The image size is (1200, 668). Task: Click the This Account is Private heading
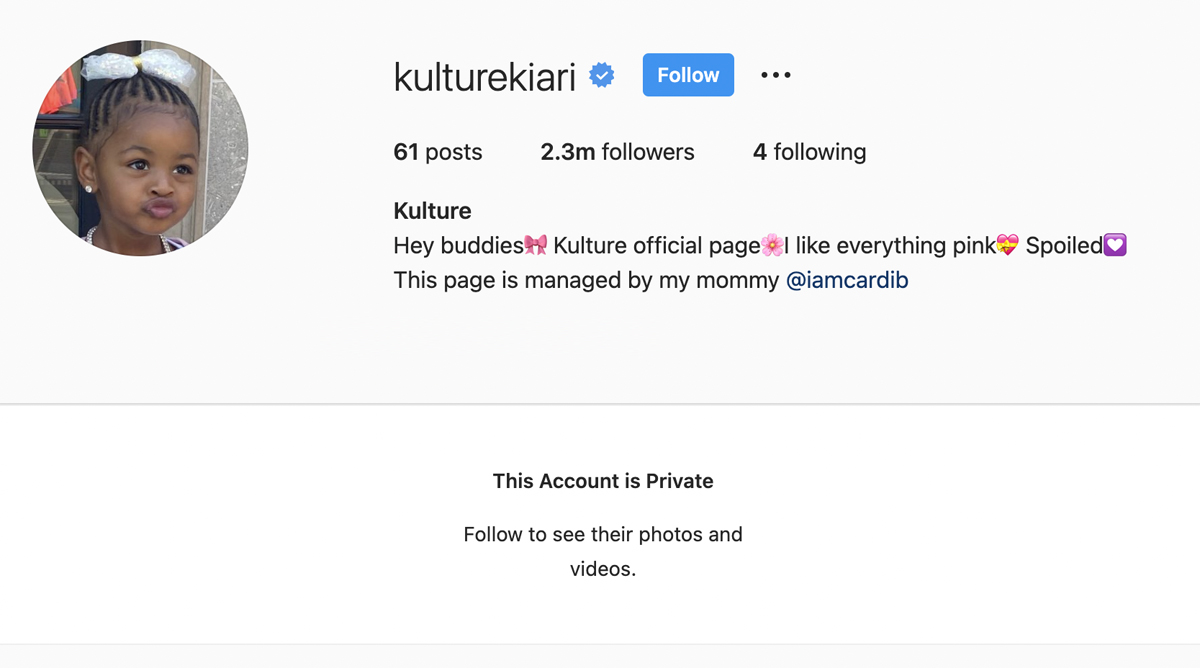pyautogui.click(x=603, y=481)
